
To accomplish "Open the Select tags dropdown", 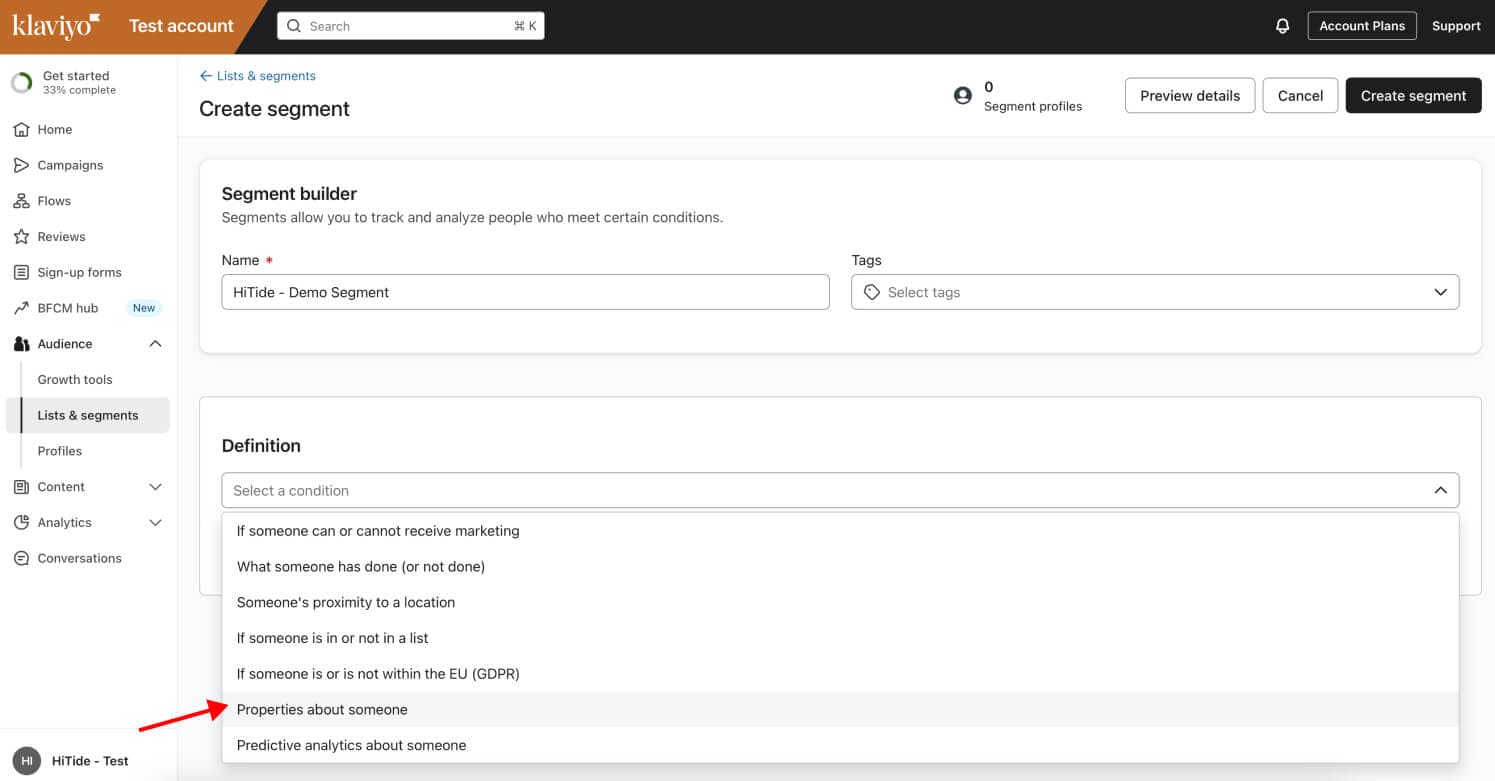I will point(1154,292).
